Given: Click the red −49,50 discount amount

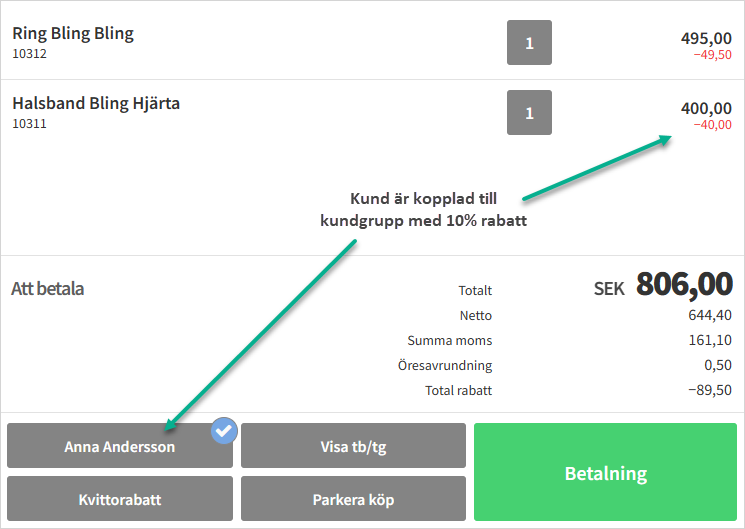Looking at the screenshot, I should (x=711, y=54).
